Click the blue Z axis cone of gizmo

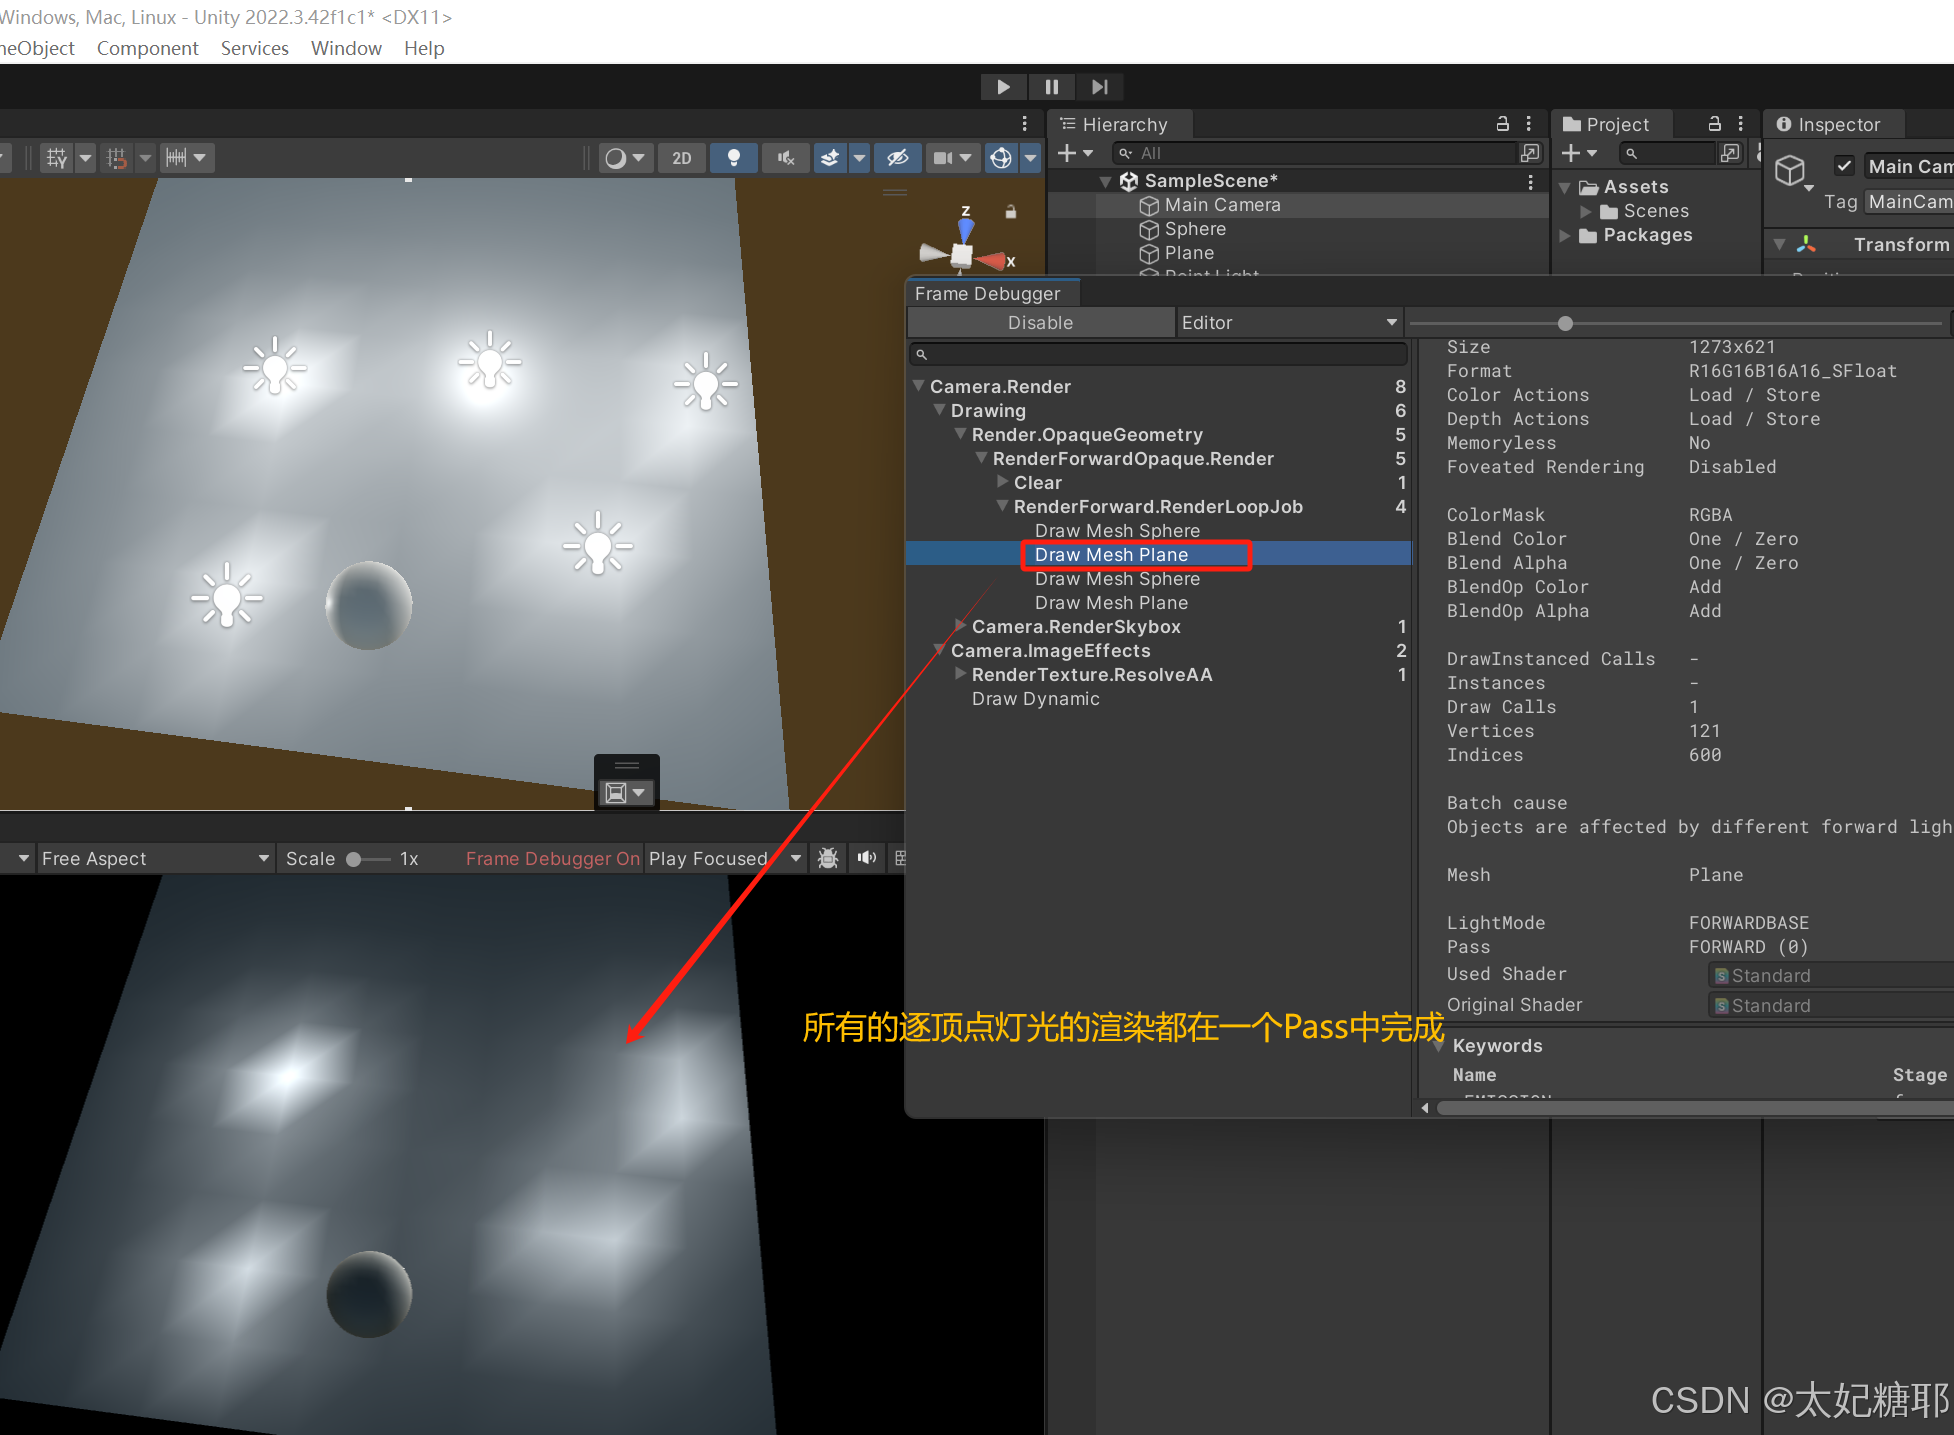(x=965, y=229)
